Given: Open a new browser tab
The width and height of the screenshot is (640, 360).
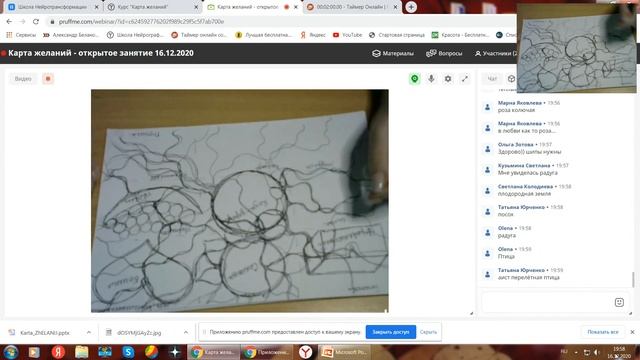Looking at the screenshot, I should [x=411, y=7].
